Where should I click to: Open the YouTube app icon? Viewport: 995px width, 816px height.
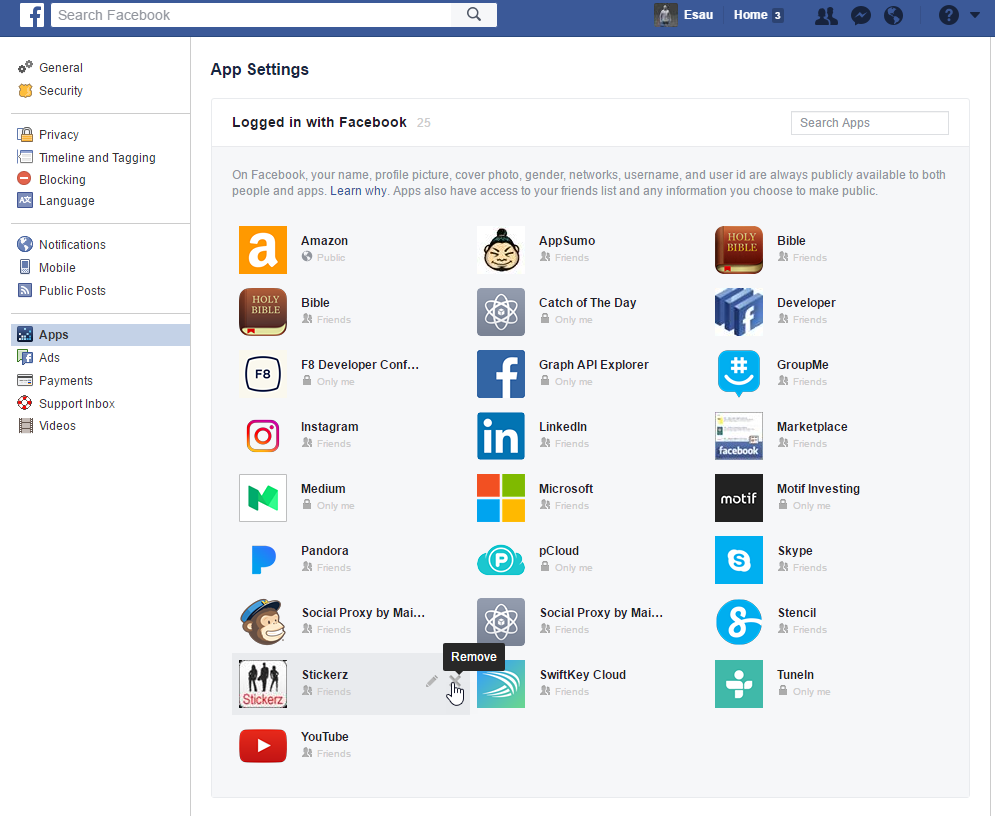click(262, 746)
